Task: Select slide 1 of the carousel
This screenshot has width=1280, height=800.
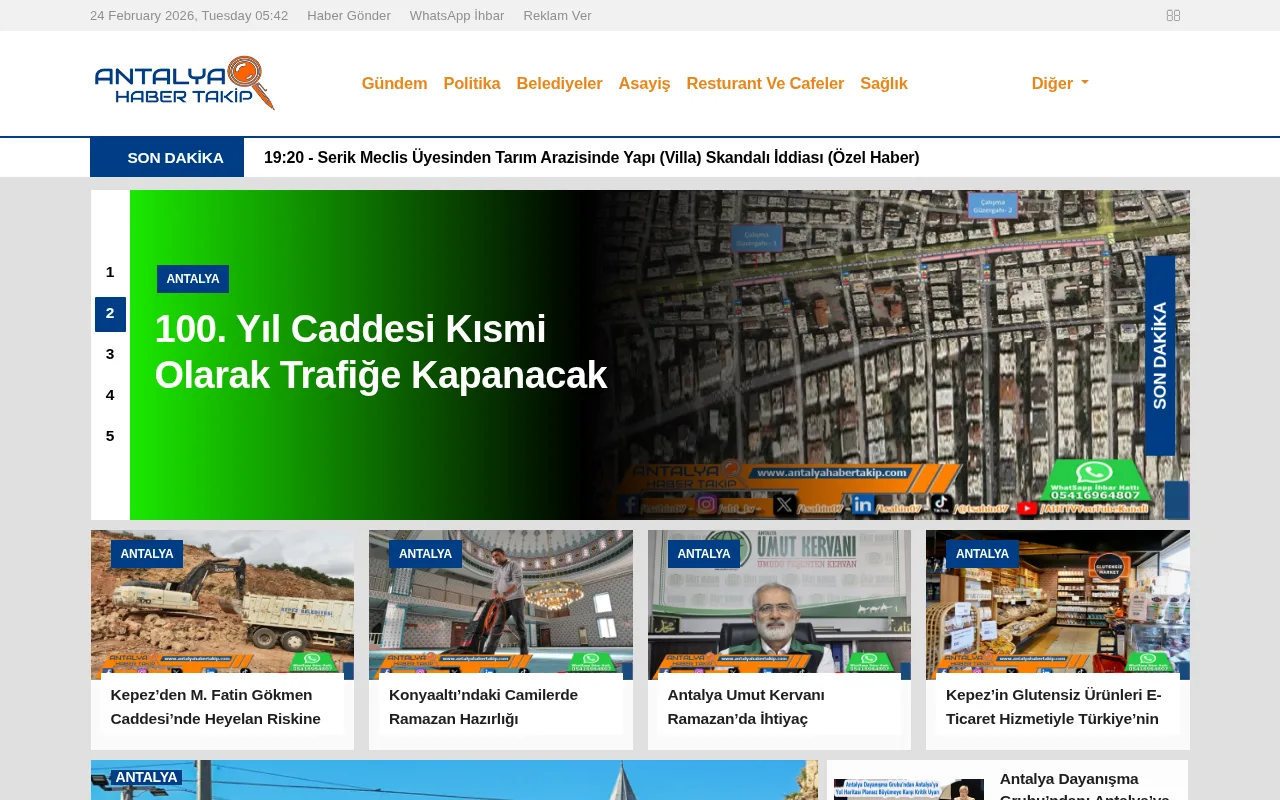Action: pyautogui.click(x=110, y=272)
